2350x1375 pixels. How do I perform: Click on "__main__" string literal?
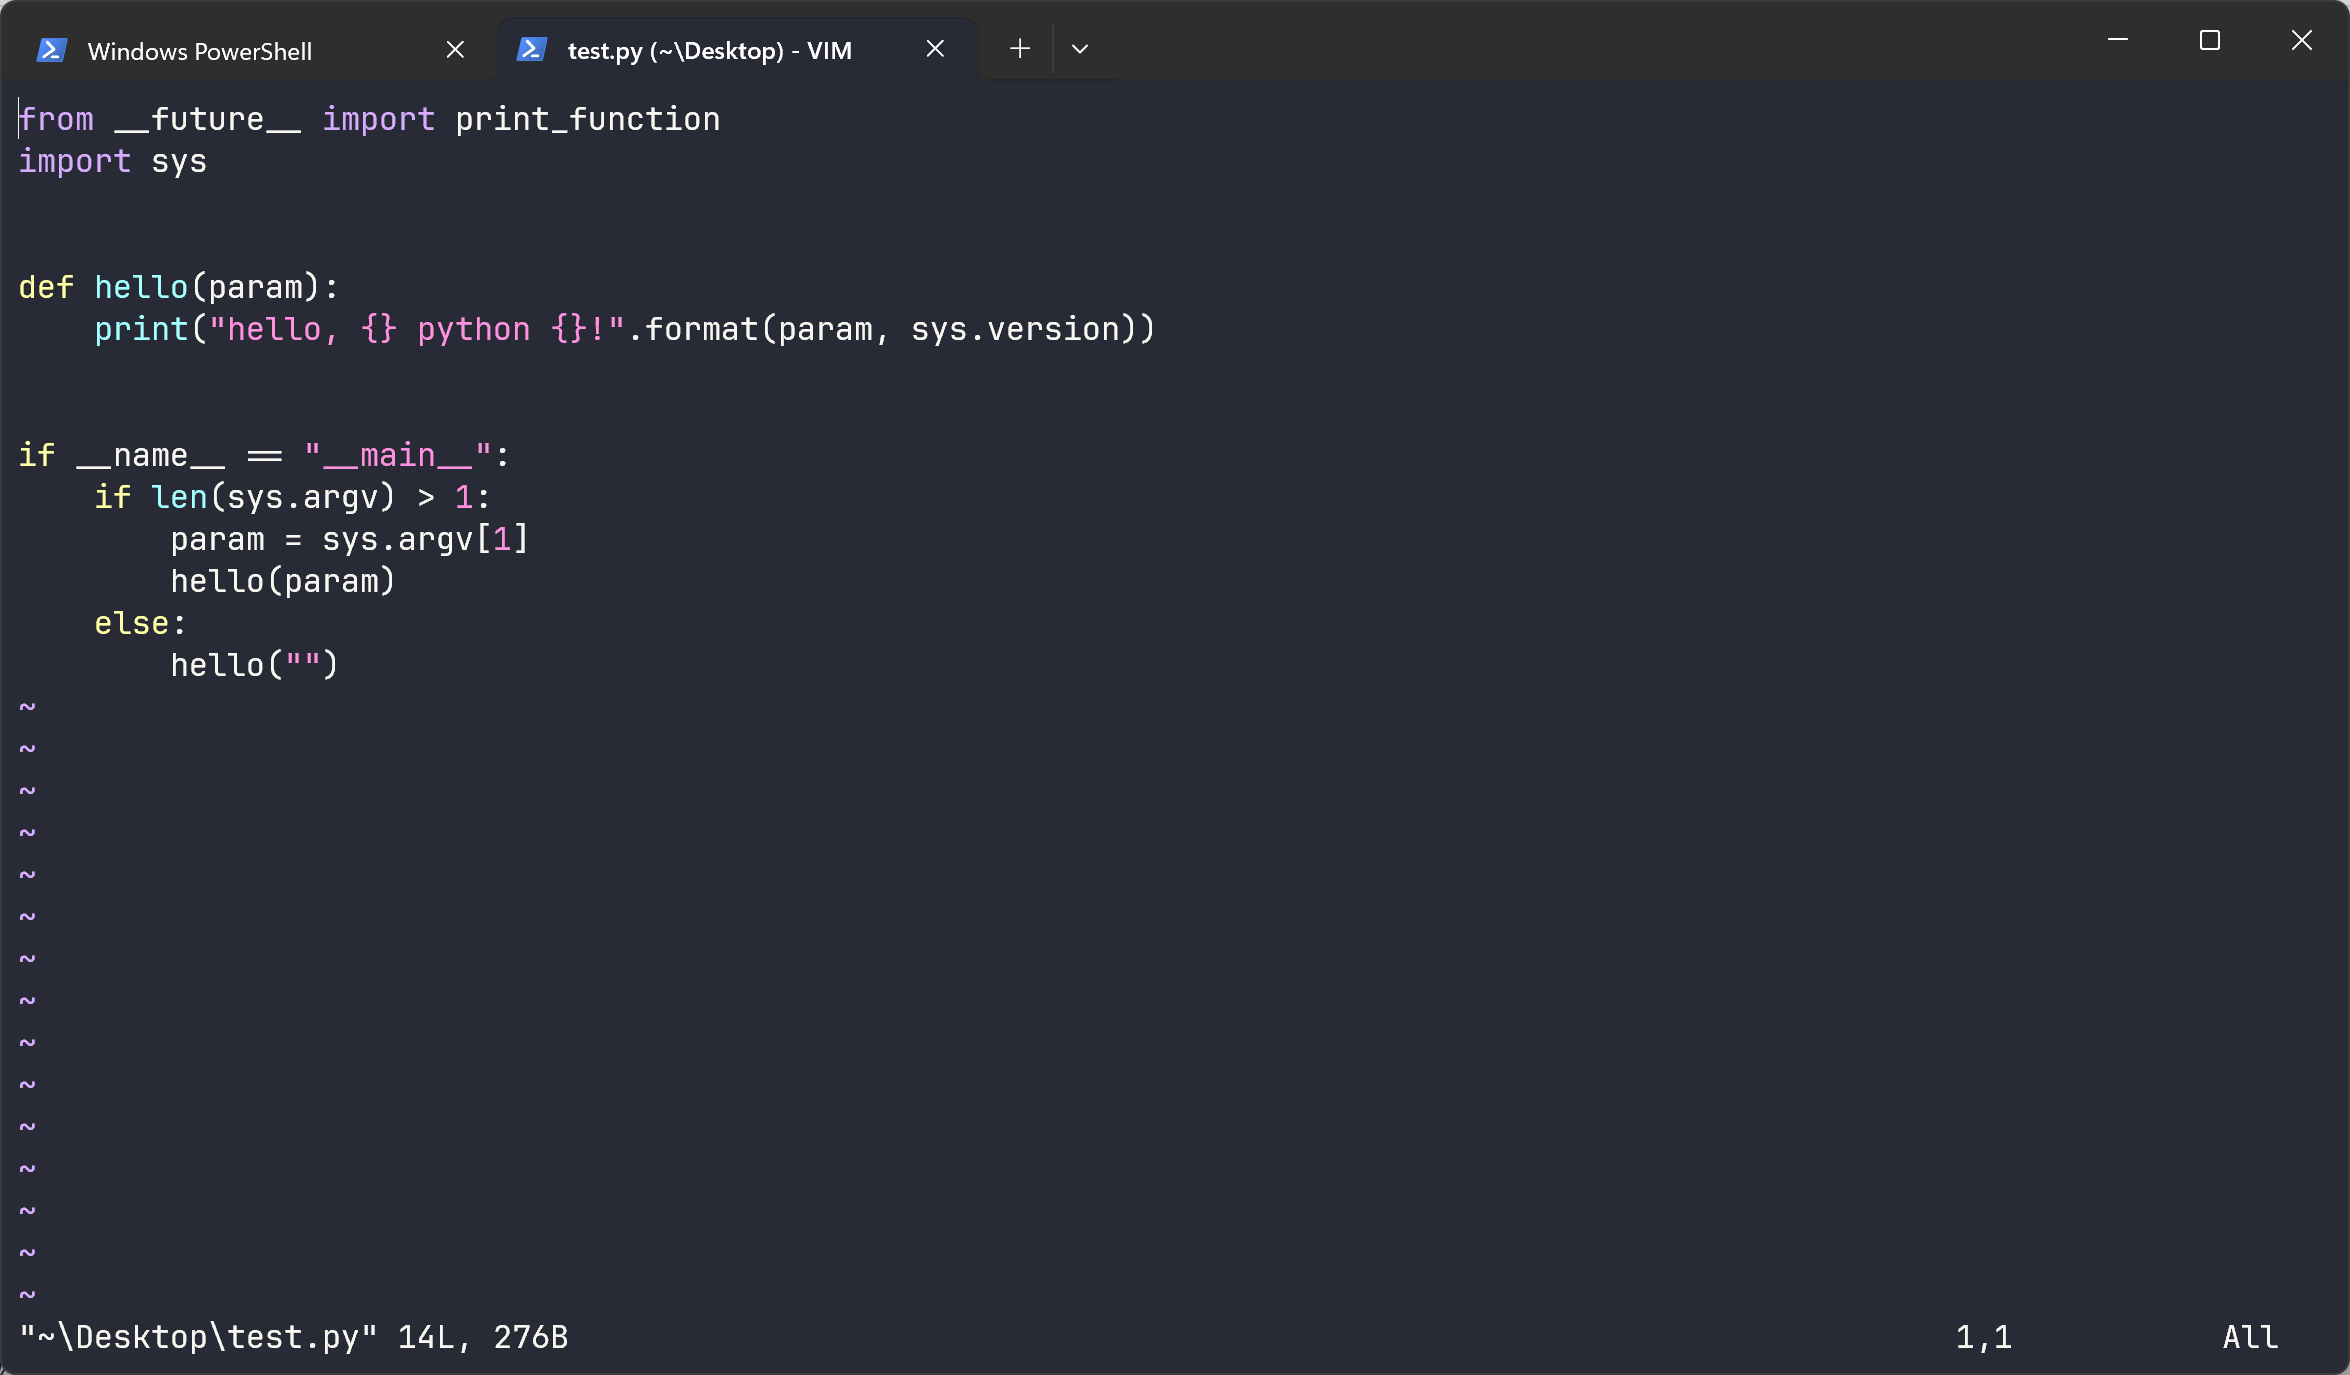397,456
